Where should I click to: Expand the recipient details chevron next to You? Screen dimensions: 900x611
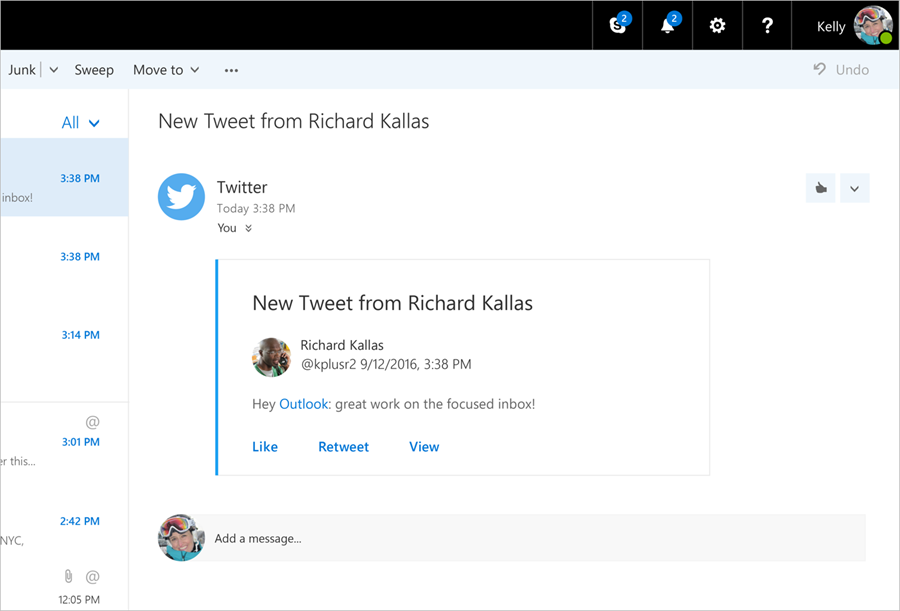click(x=246, y=228)
